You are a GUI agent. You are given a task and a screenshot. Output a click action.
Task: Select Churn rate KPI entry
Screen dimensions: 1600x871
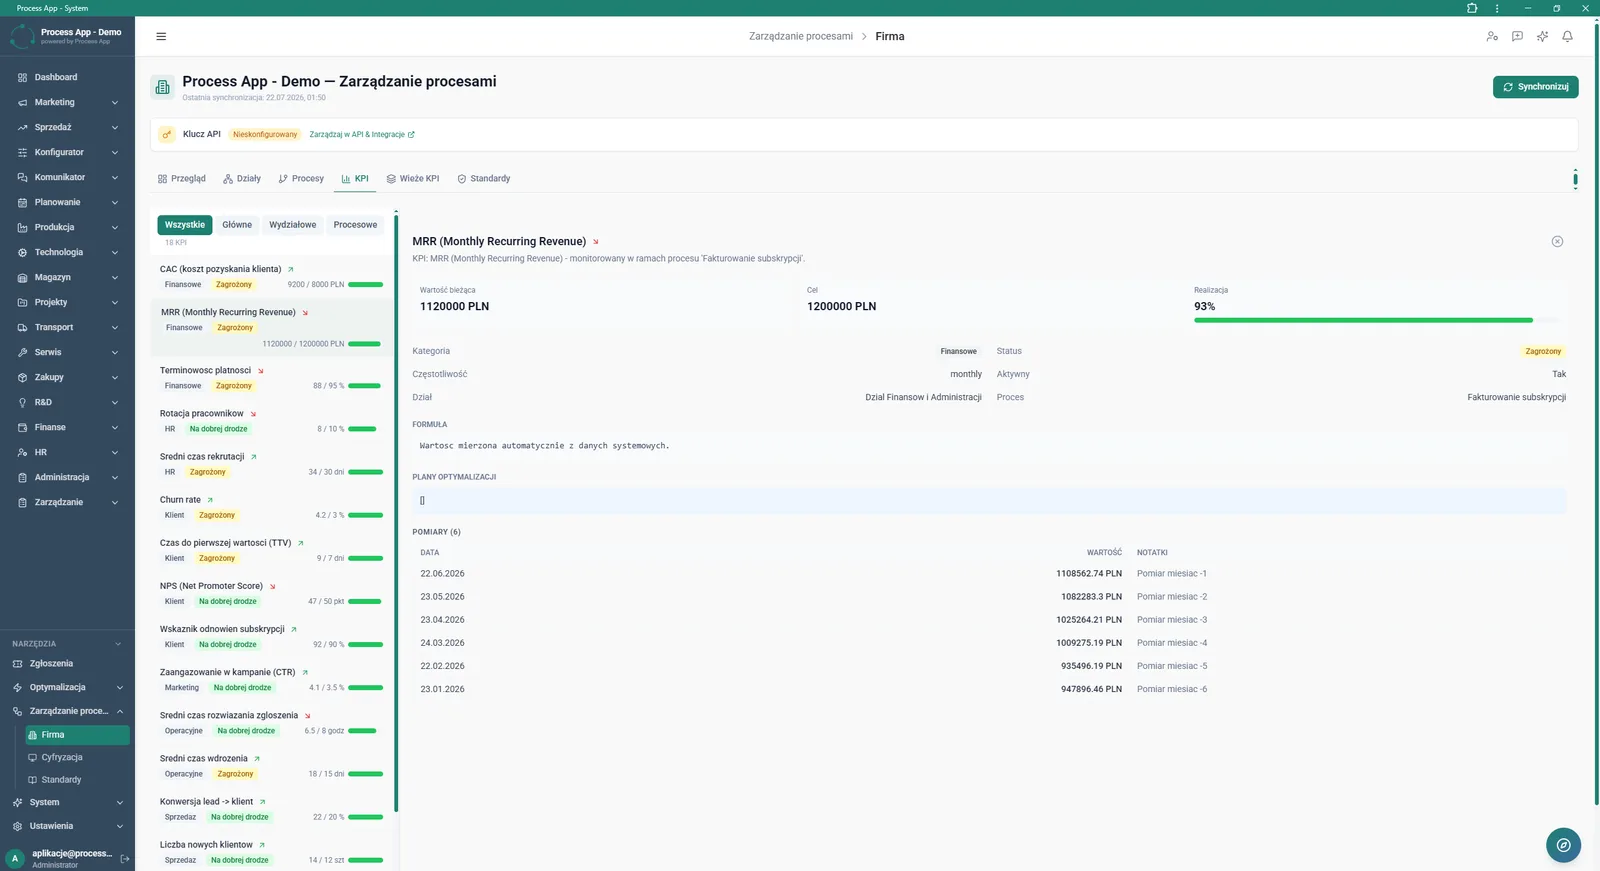pos(271,507)
